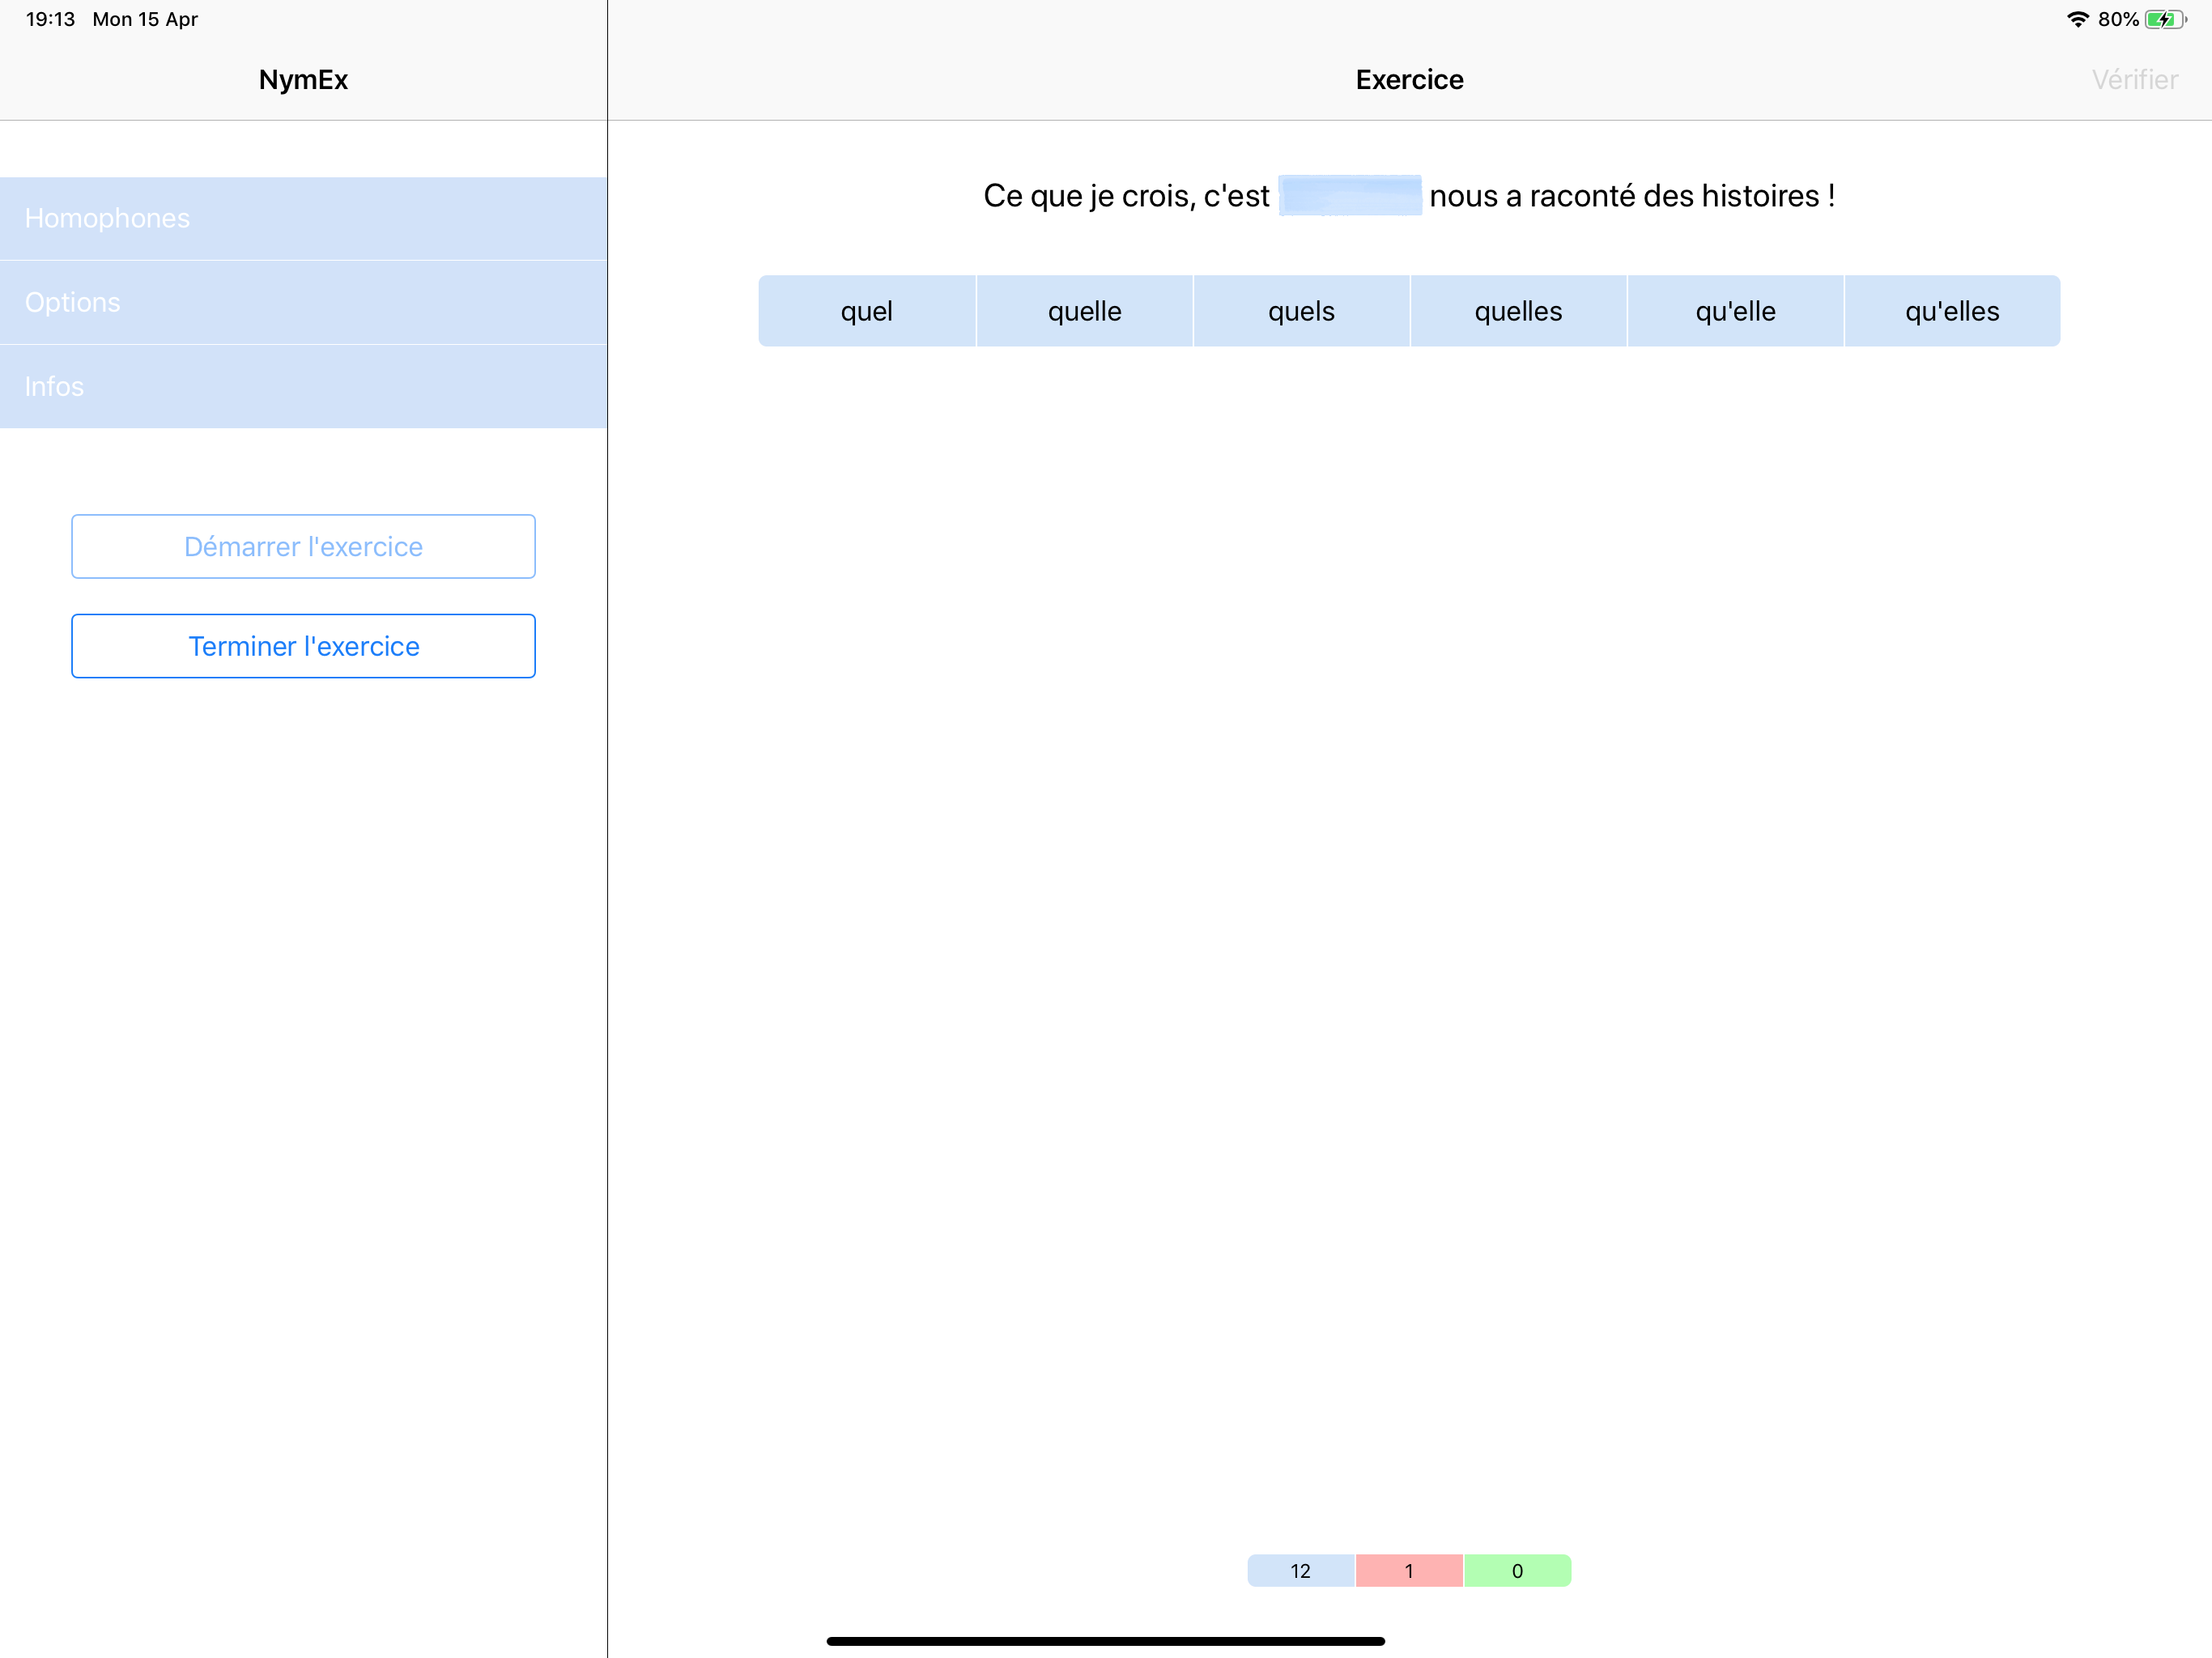Tap the Exercice title in header
The width and height of the screenshot is (2212, 1658).
pyautogui.click(x=1409, y=80)
